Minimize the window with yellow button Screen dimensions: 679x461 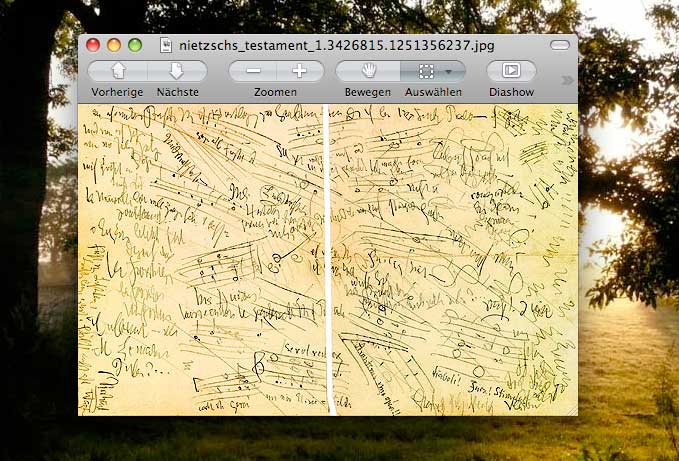tap(113, 45)
